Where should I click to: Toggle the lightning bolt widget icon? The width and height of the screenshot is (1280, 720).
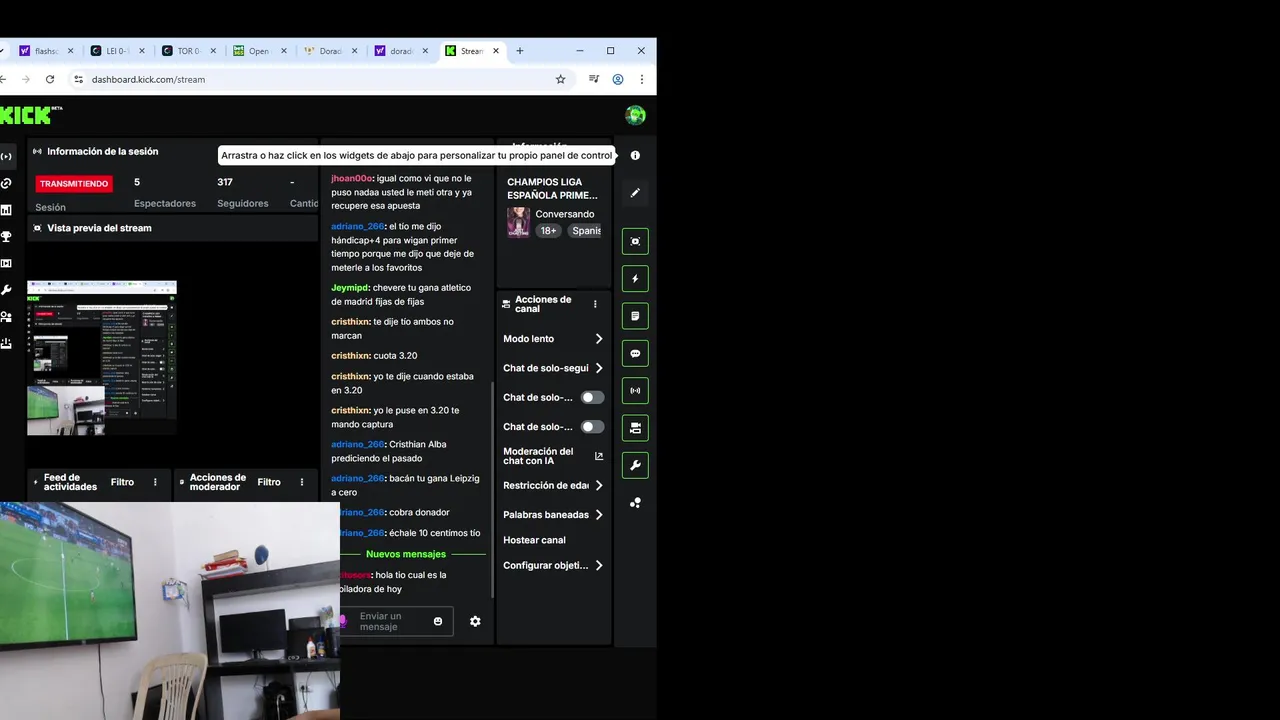pos(635,279)
